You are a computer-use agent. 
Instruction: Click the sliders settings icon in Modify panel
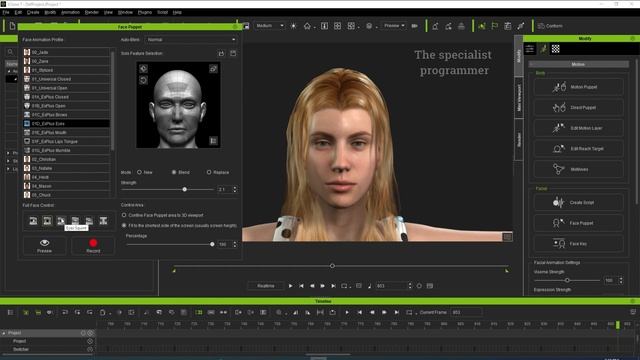pyautogui.click(x=530, y=49)
